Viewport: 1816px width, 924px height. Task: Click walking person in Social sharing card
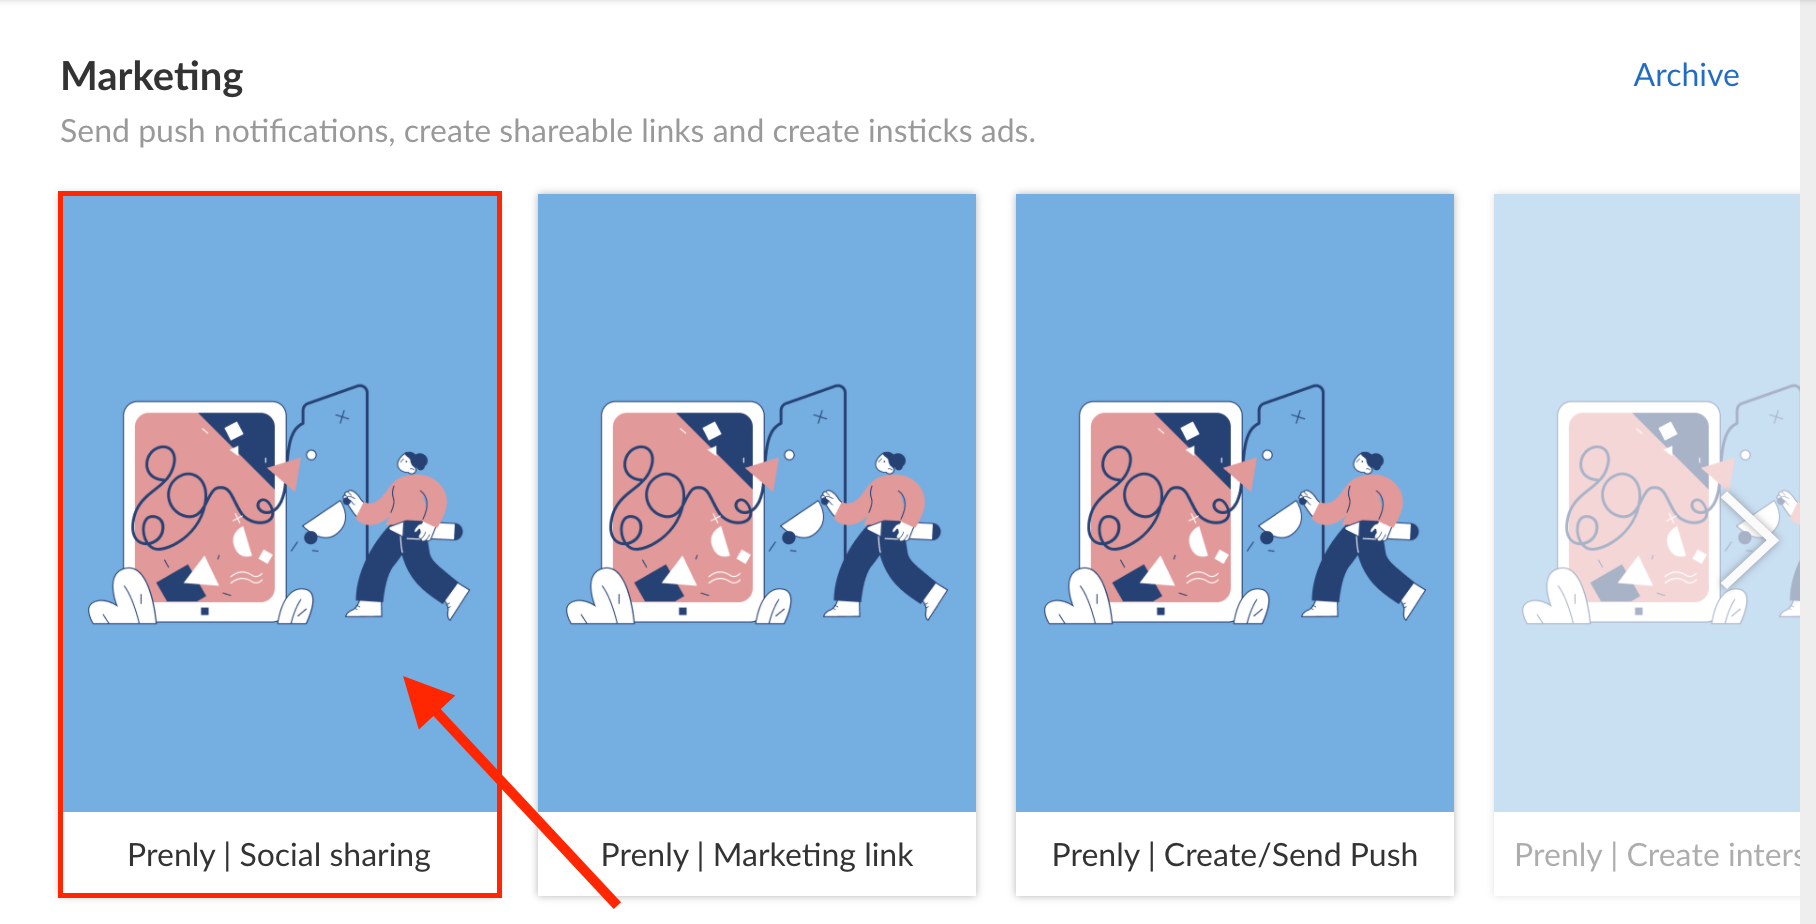point(407,535)
